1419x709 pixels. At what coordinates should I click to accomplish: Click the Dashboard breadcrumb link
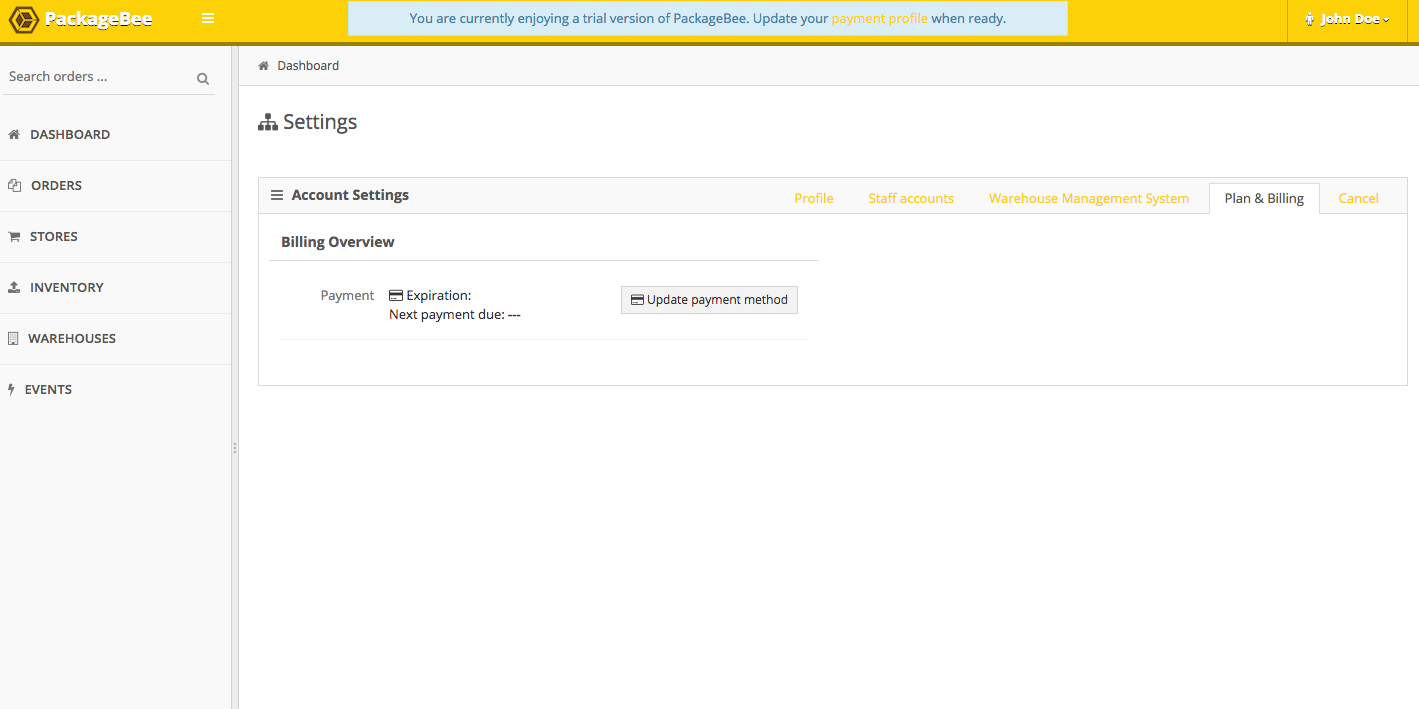coord(308,66)
